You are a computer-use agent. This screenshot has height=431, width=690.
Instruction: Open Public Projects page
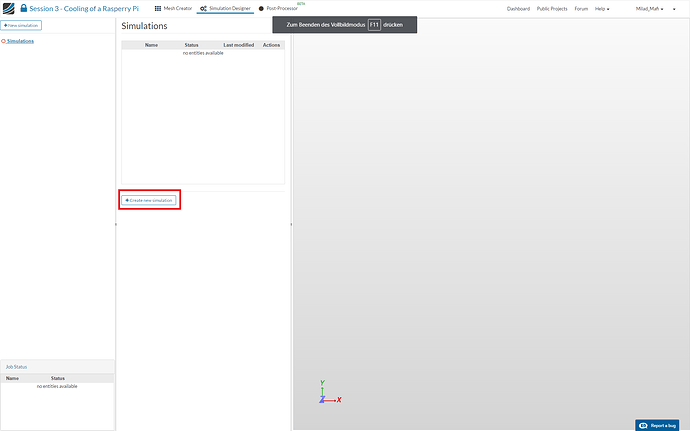(x=552, y=9)
